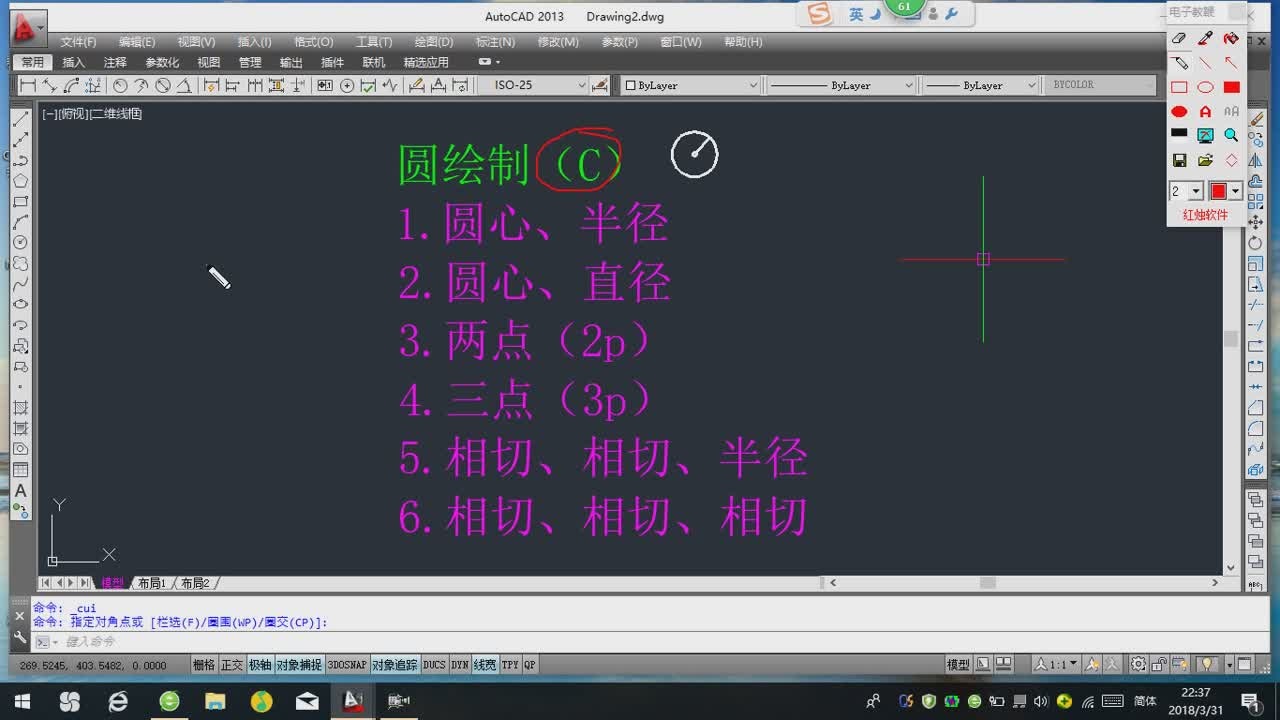
Task: Open the 修改(M) menu
Action: 558,42
